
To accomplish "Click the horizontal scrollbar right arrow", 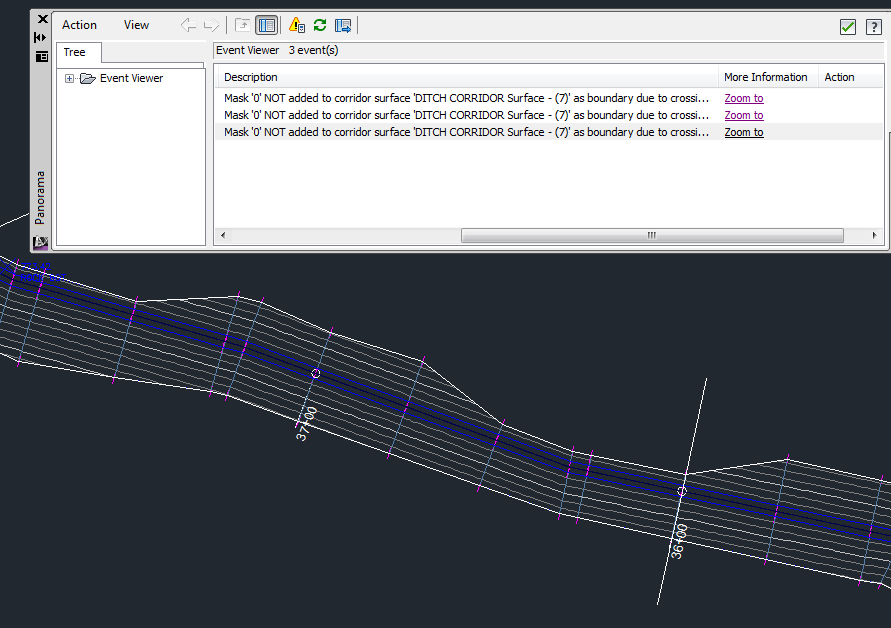I will pyautogui.click(x=877, y=236).
